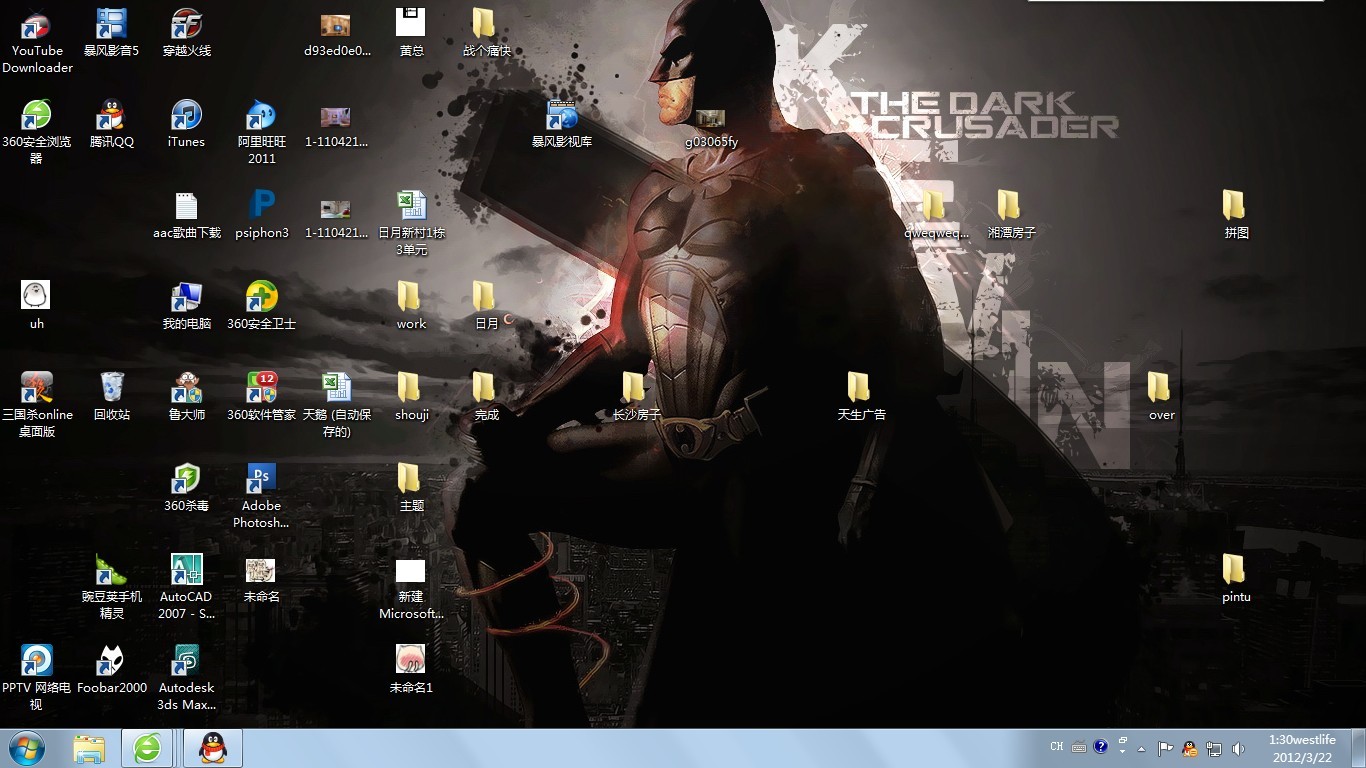Click the clock showing 2012/3/22

[x=1302, y=748]
